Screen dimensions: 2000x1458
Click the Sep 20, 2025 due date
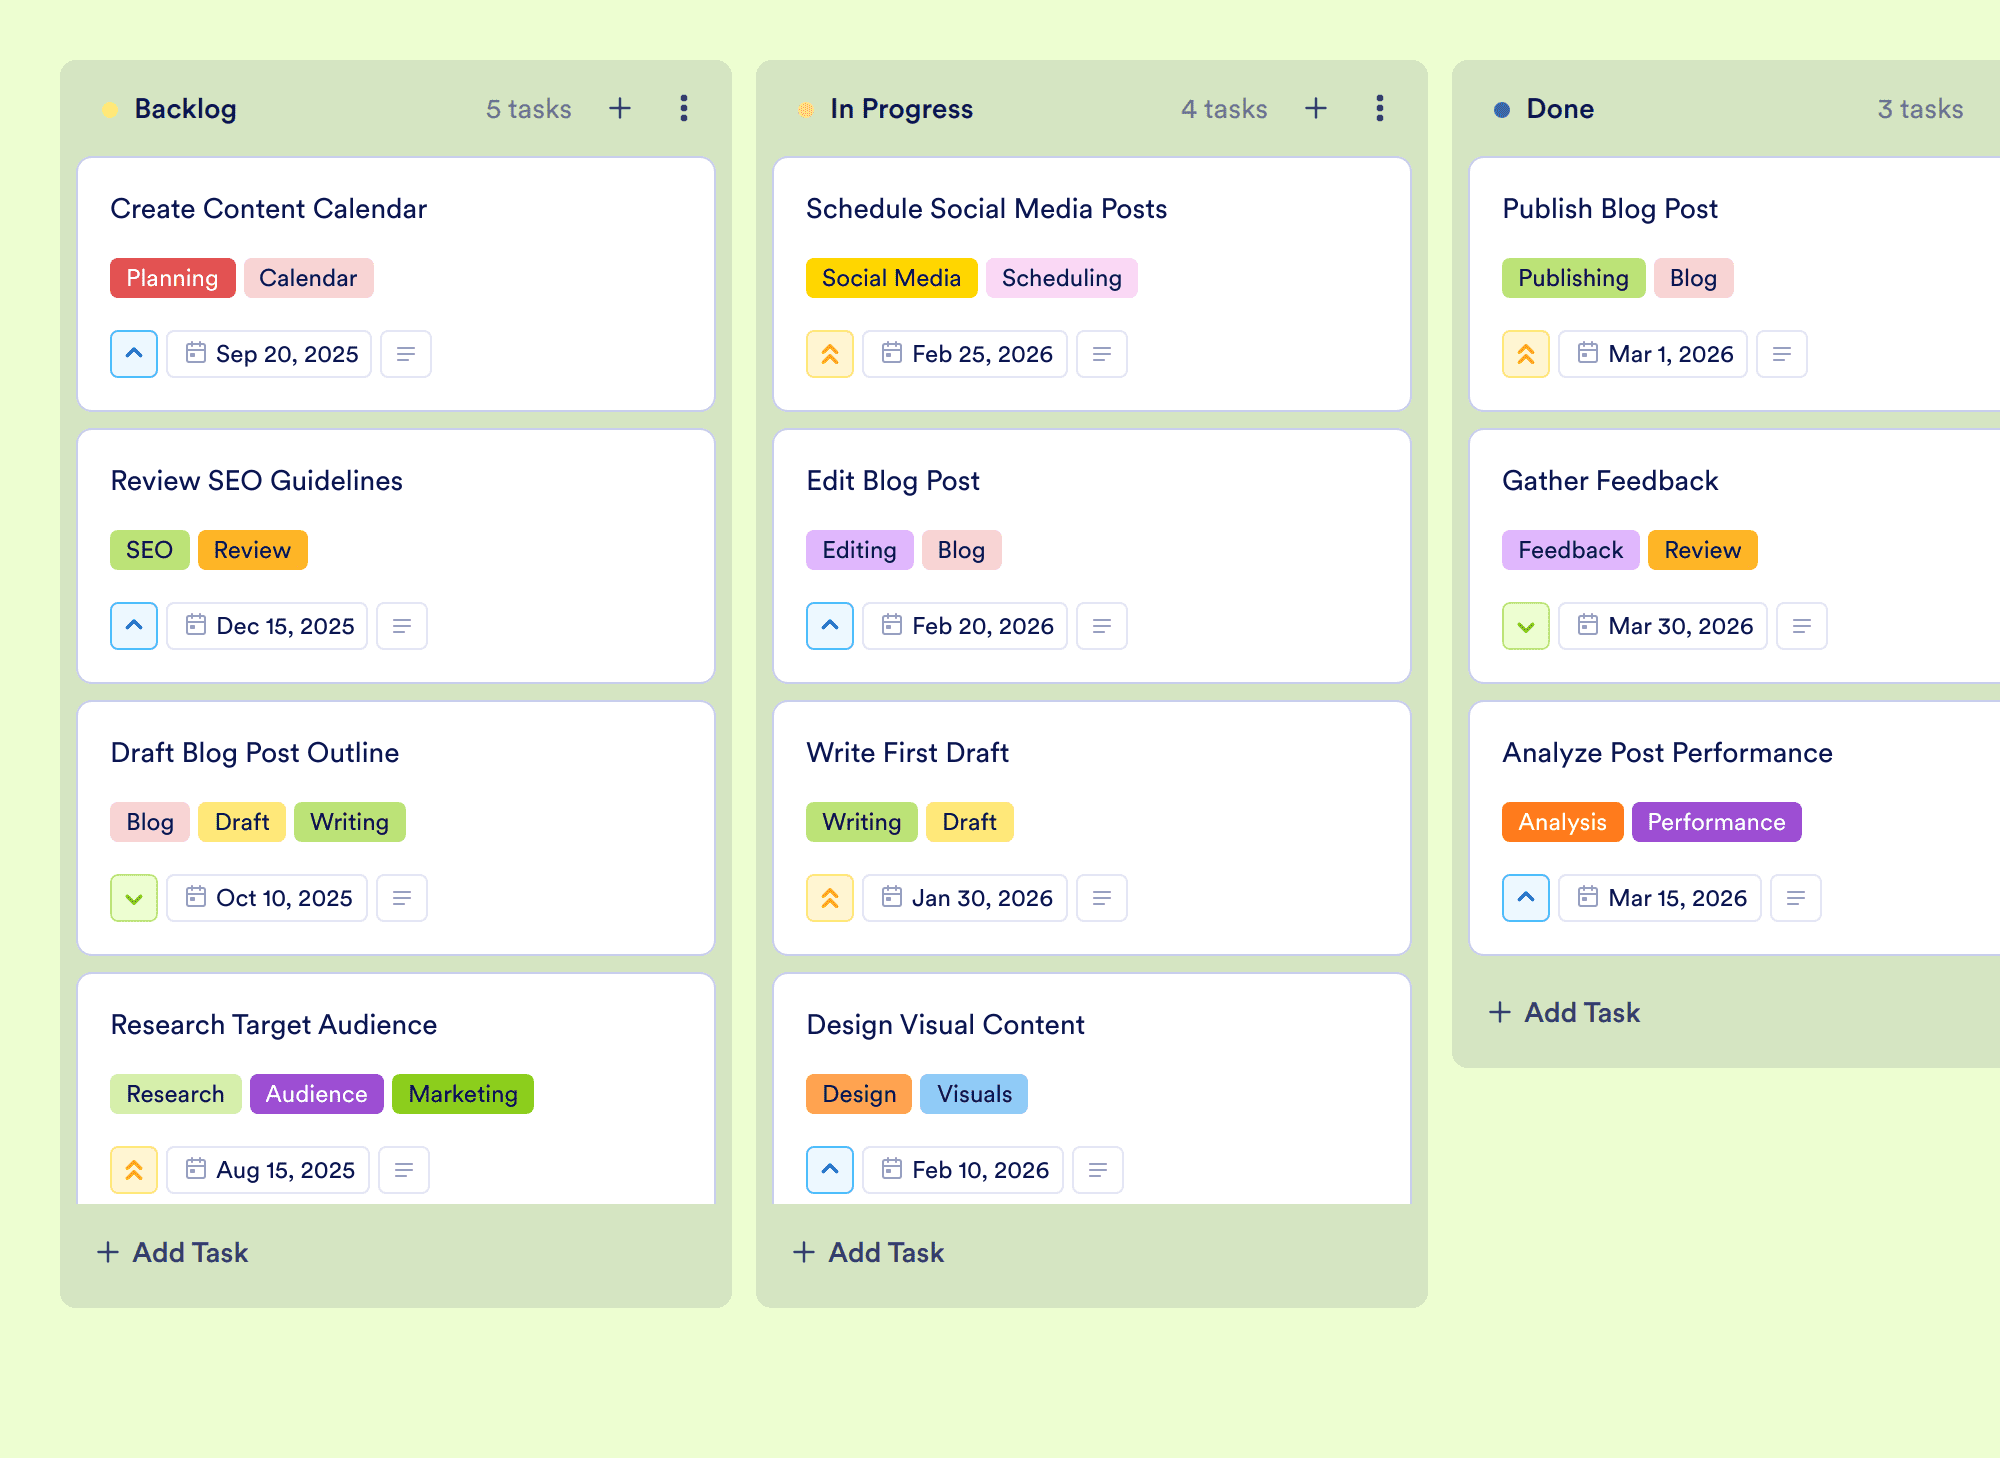[x=269, y=354]
